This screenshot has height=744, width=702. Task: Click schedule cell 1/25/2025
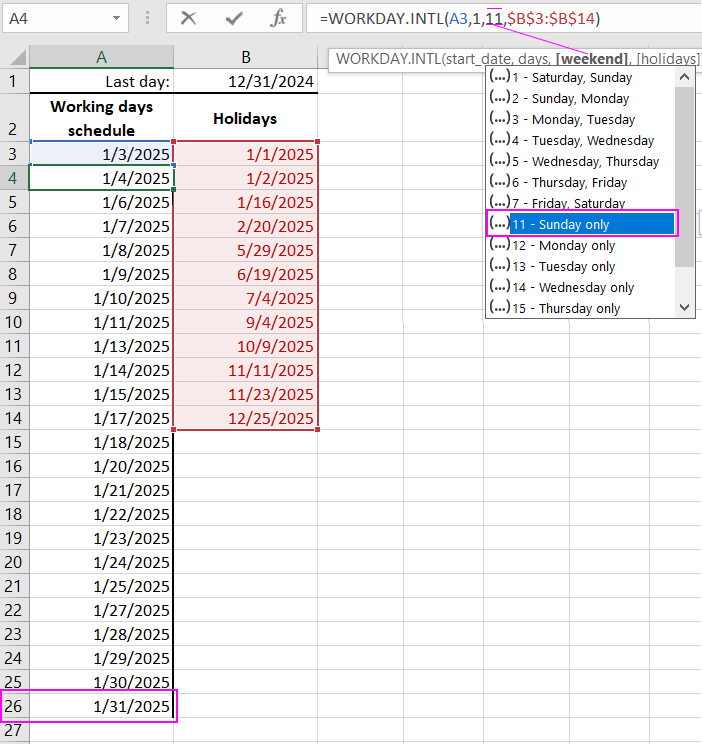(x=102, y=586)
